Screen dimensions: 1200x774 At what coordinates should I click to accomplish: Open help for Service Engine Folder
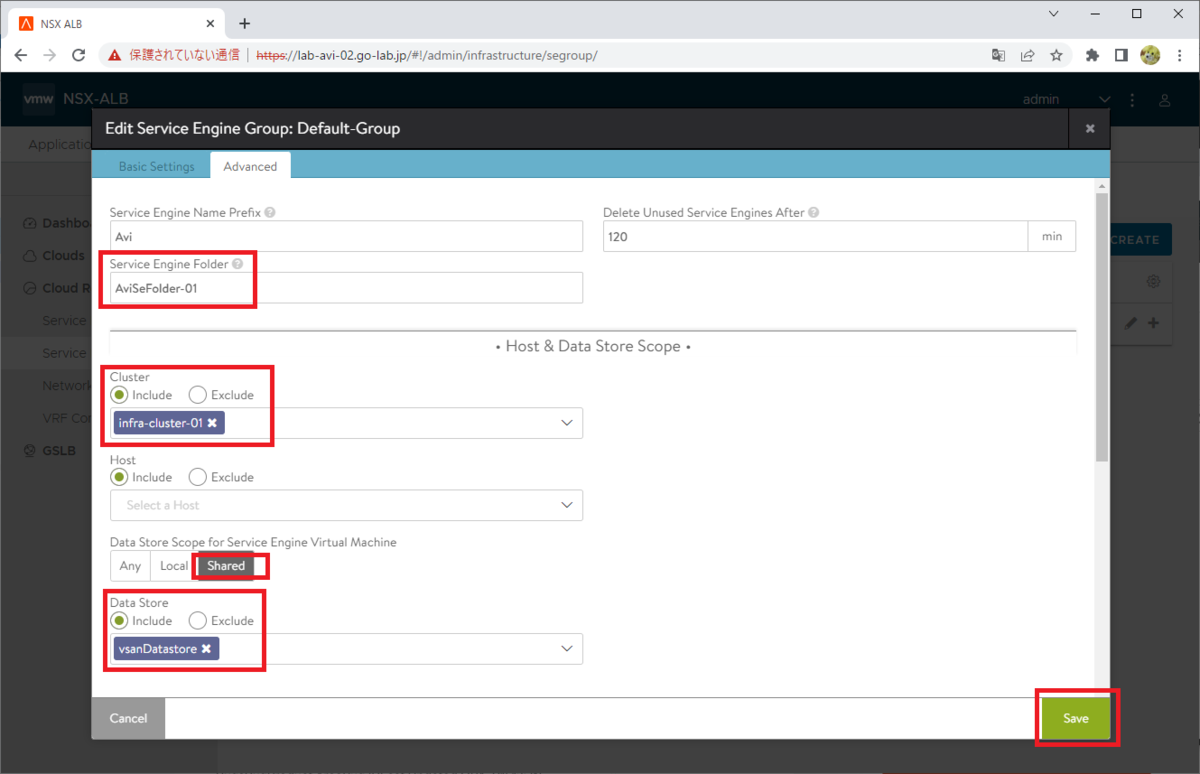(237, 264)
